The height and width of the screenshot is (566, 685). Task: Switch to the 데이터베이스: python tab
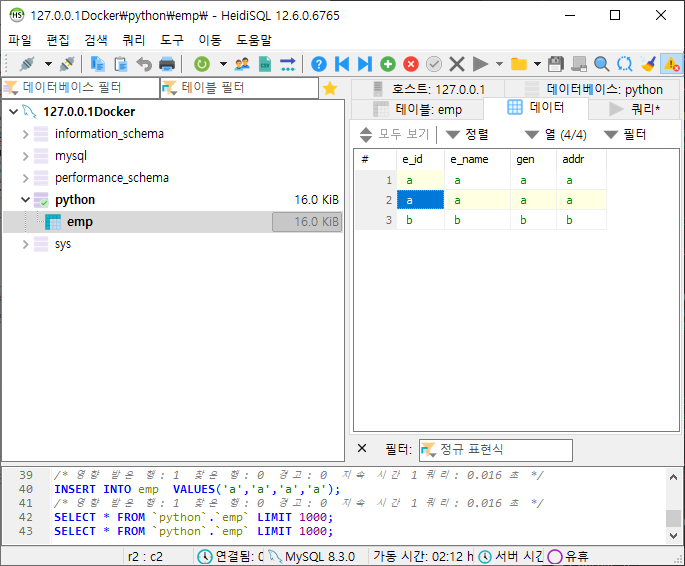tap(592, 89)
